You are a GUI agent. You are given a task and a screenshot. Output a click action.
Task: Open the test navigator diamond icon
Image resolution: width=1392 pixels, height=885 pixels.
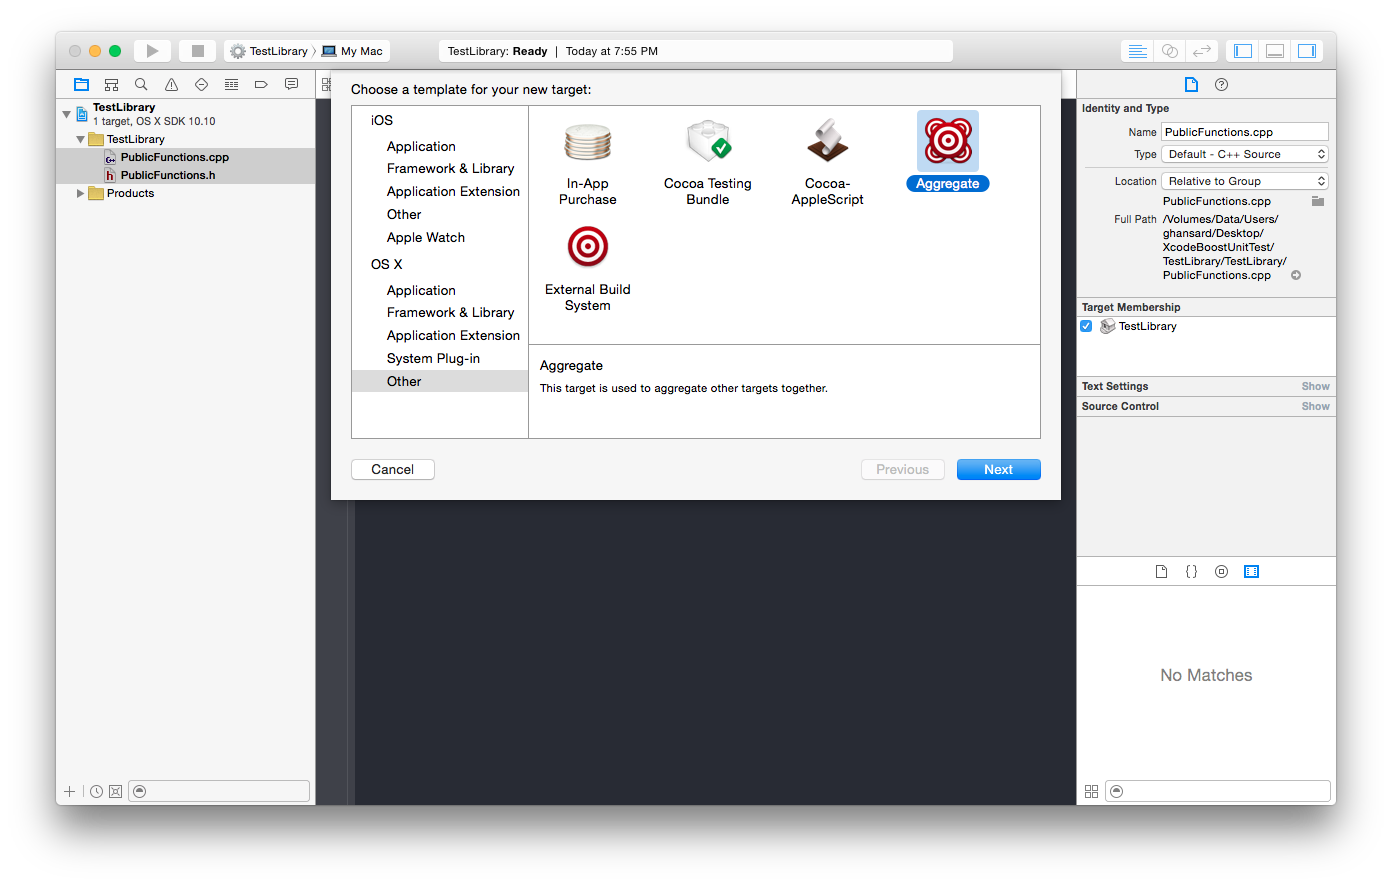coord(201,84)
